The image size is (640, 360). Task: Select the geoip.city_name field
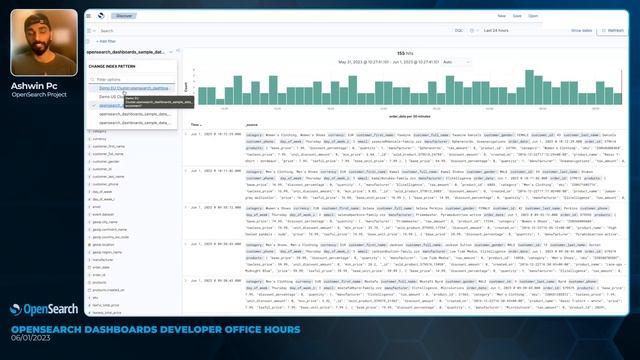pos(105,222)
